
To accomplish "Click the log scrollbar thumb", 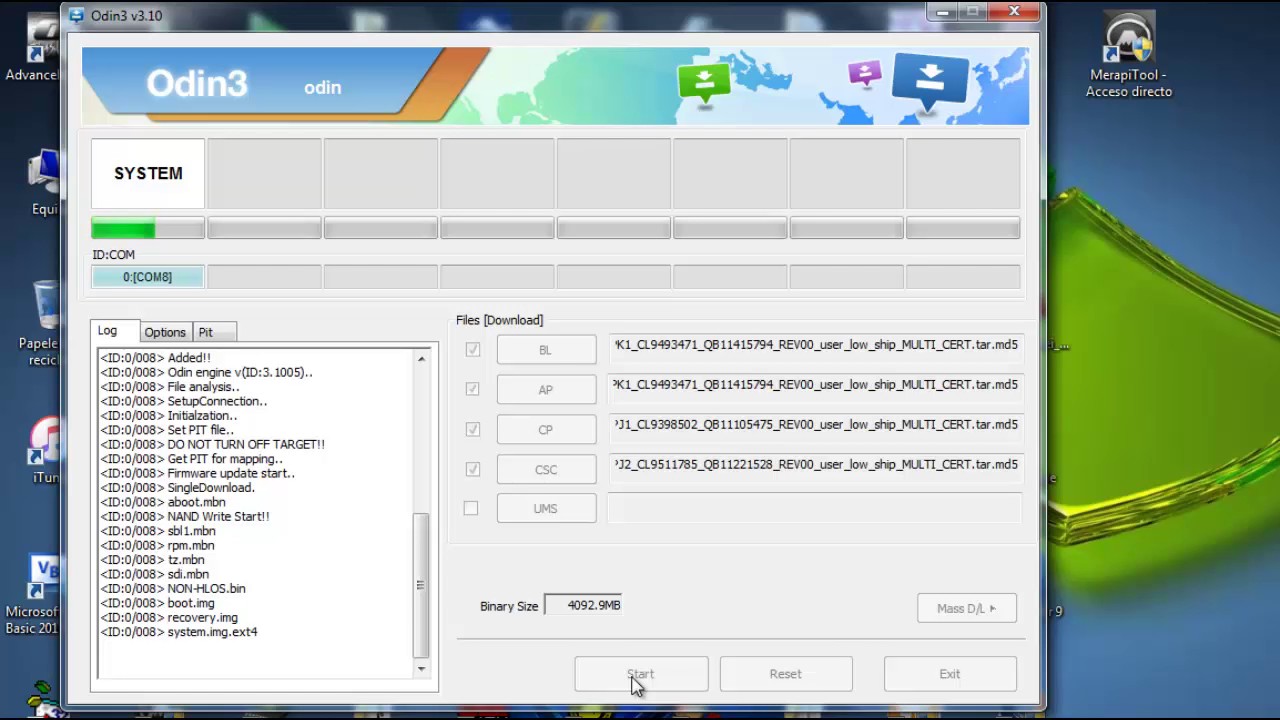I will [x=421, y=585].
